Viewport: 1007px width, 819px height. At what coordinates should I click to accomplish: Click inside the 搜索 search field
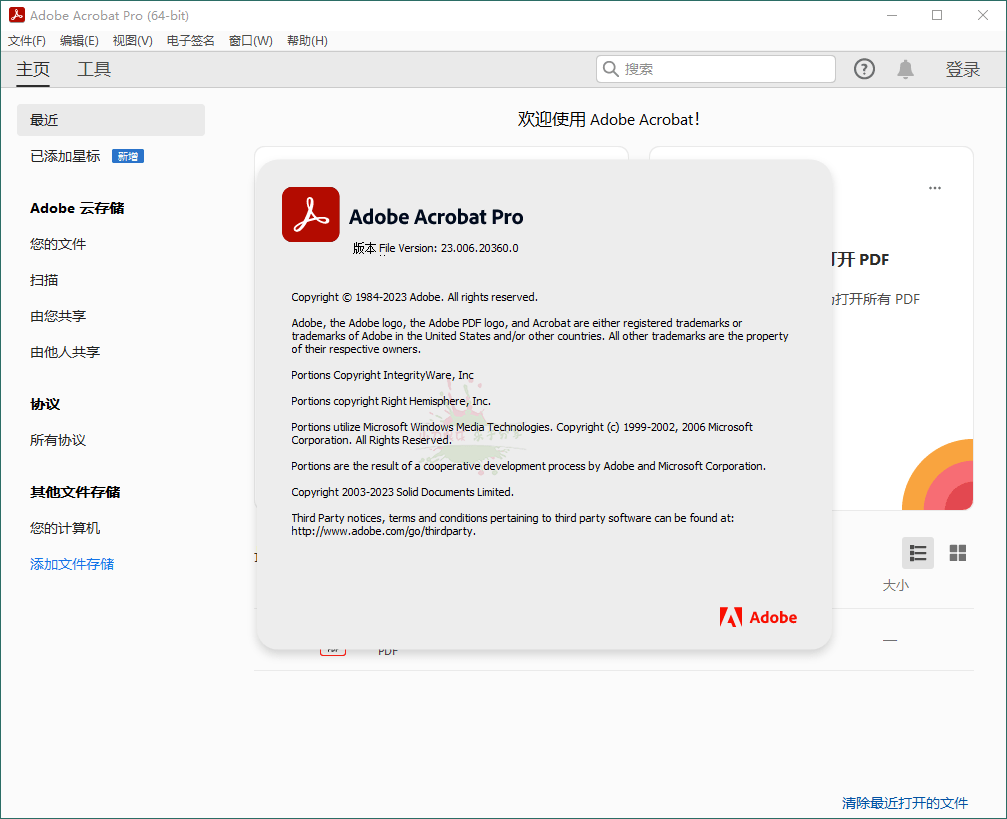click(715, 68)
